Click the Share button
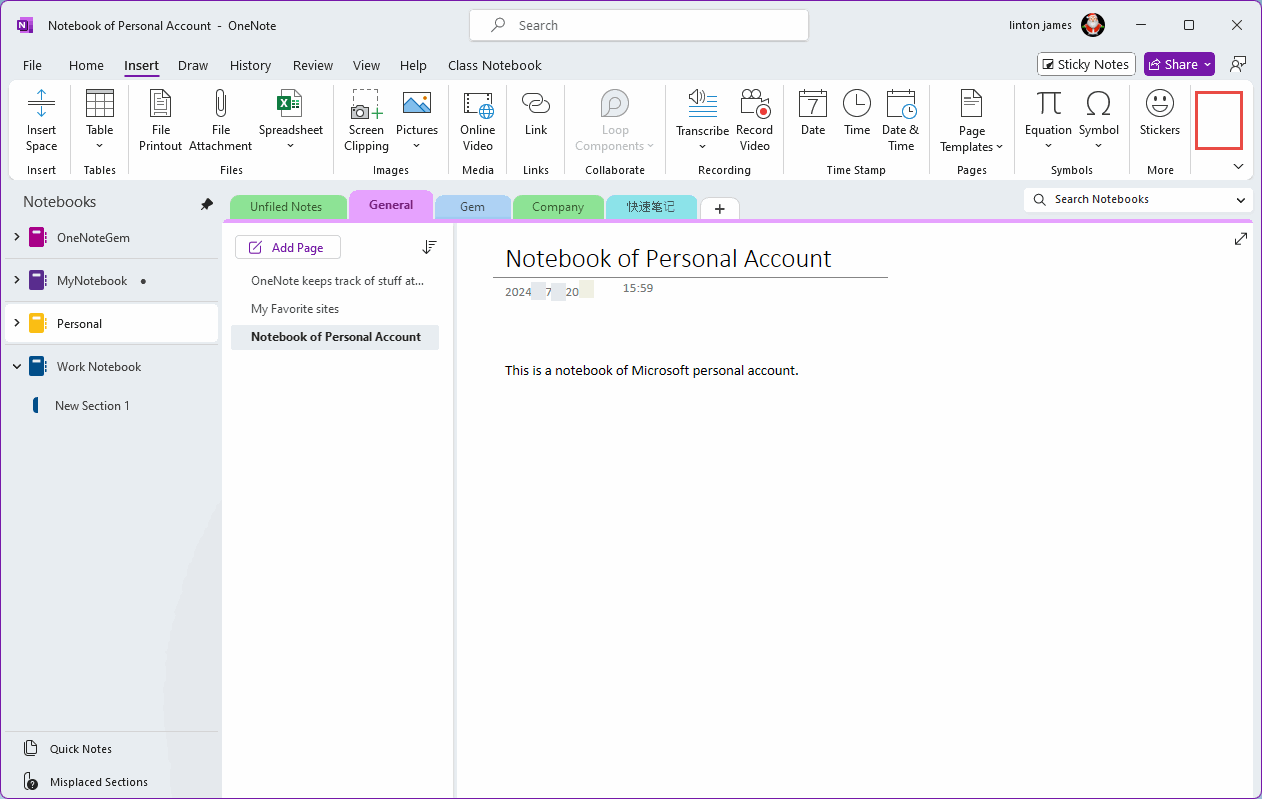 tap(1179, 64)
